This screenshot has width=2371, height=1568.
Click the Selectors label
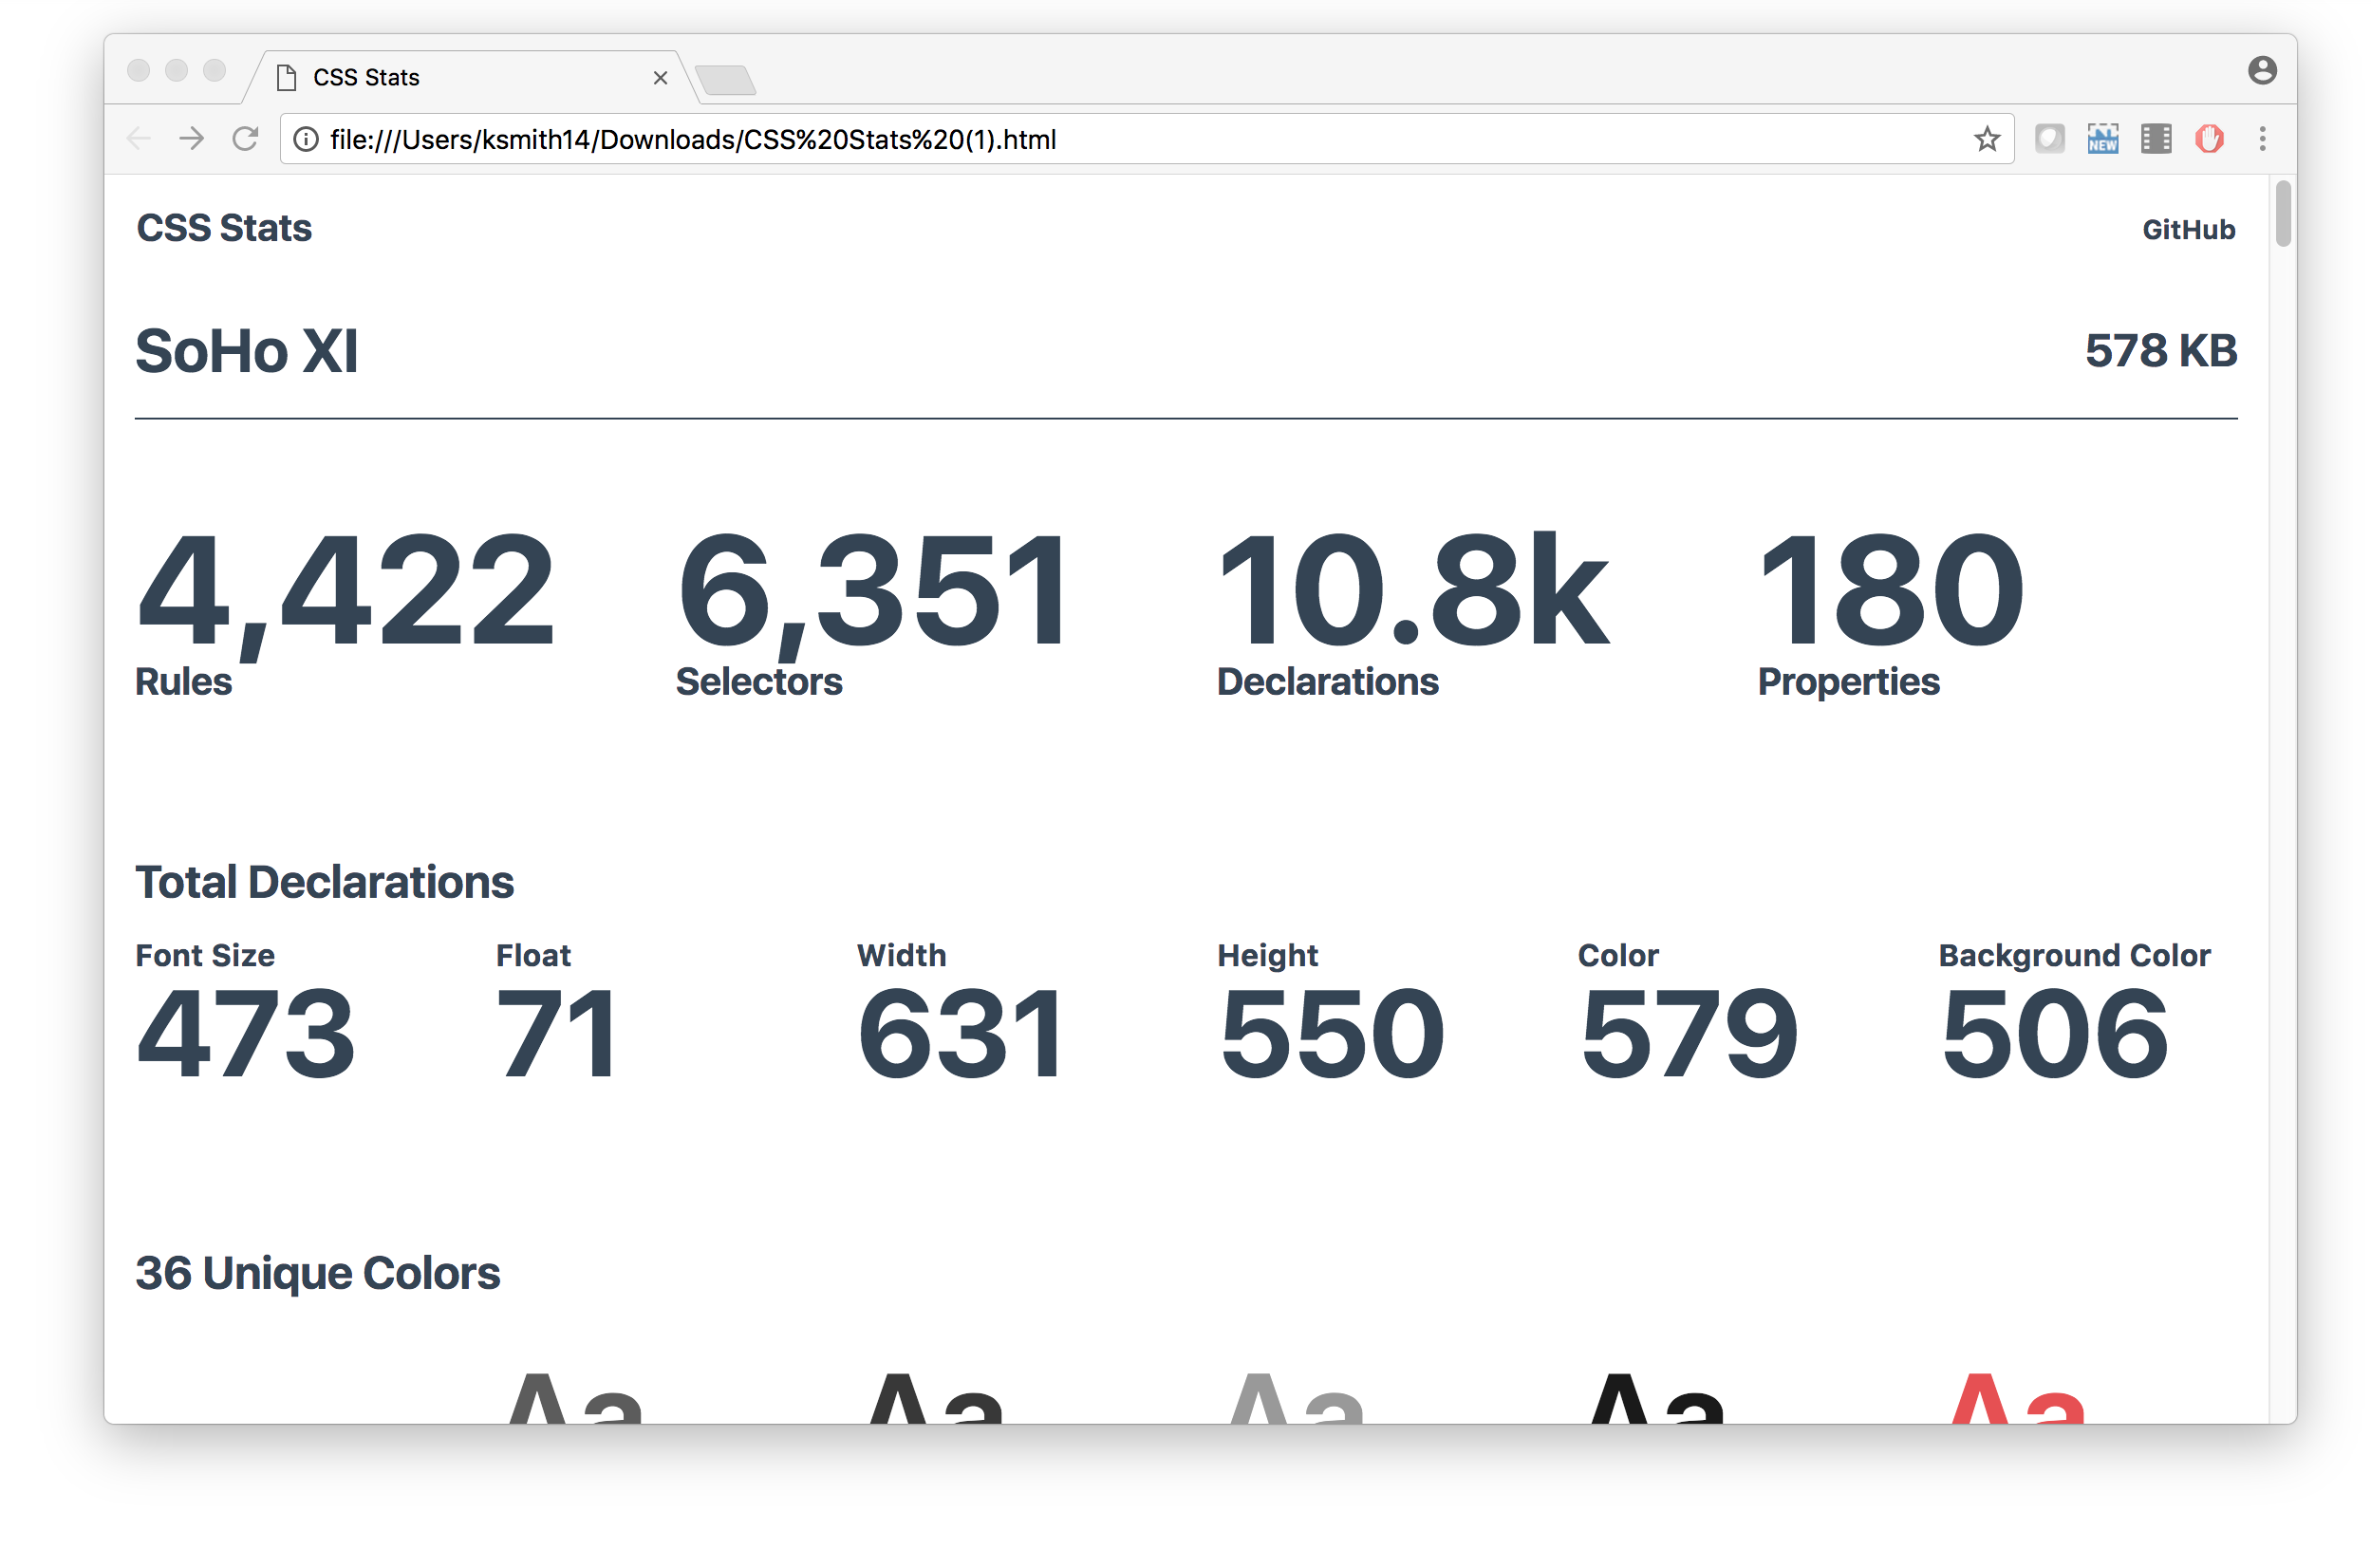click(759, 682)
